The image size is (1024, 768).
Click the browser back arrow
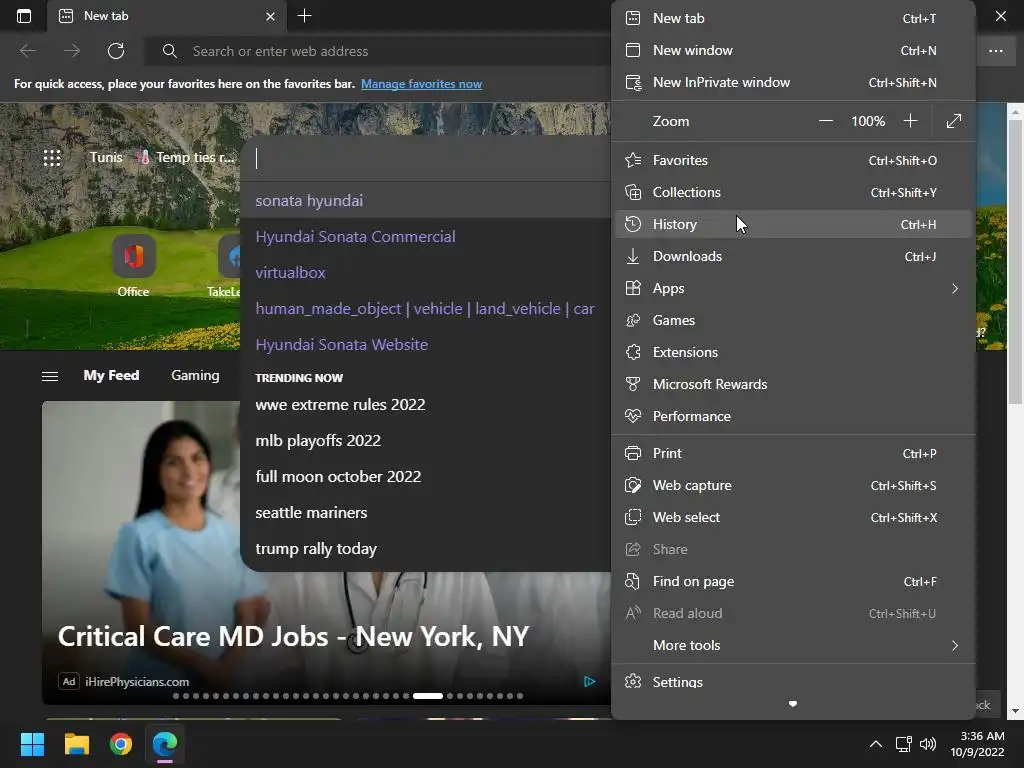click(x=28, y=51)
